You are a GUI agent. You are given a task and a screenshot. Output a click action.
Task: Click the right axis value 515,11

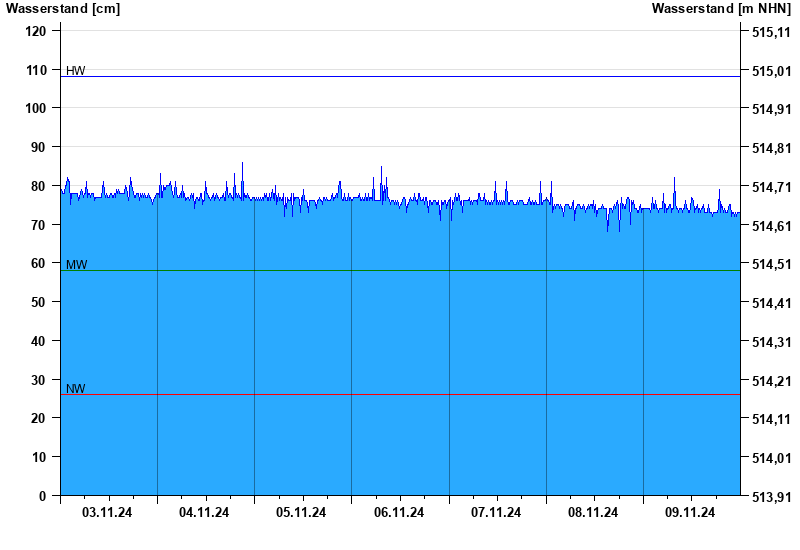click(771, 32)
